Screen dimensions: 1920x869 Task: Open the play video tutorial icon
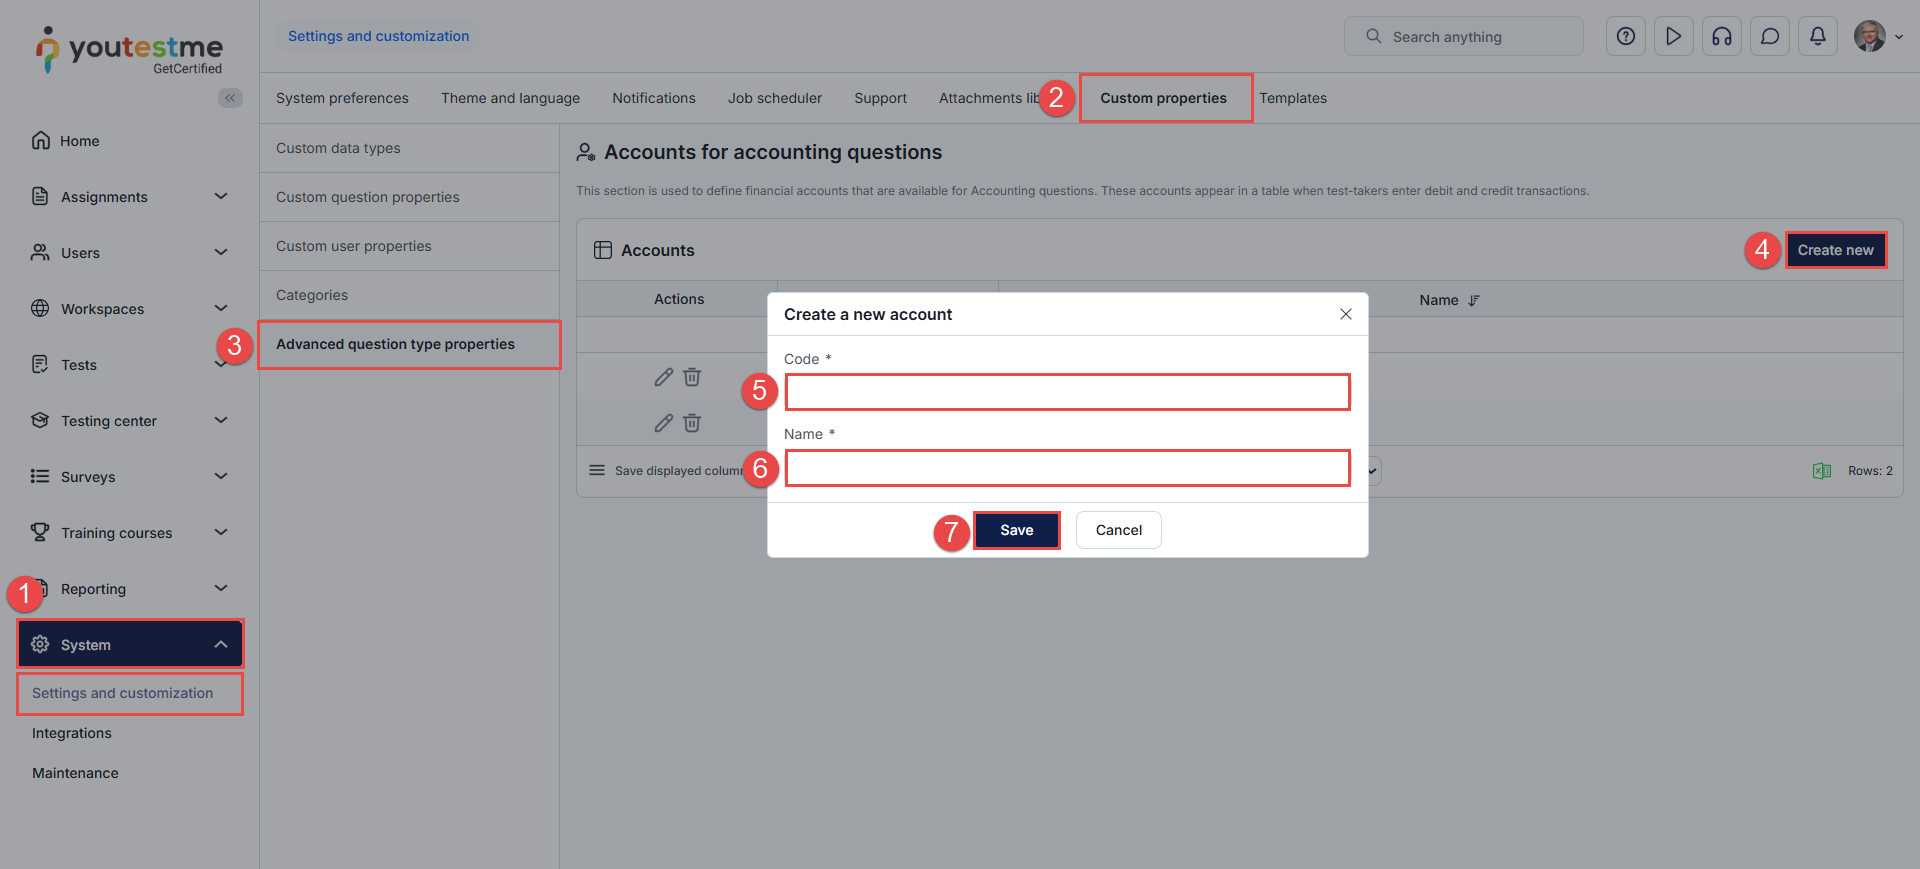(x=1673, y=37)
